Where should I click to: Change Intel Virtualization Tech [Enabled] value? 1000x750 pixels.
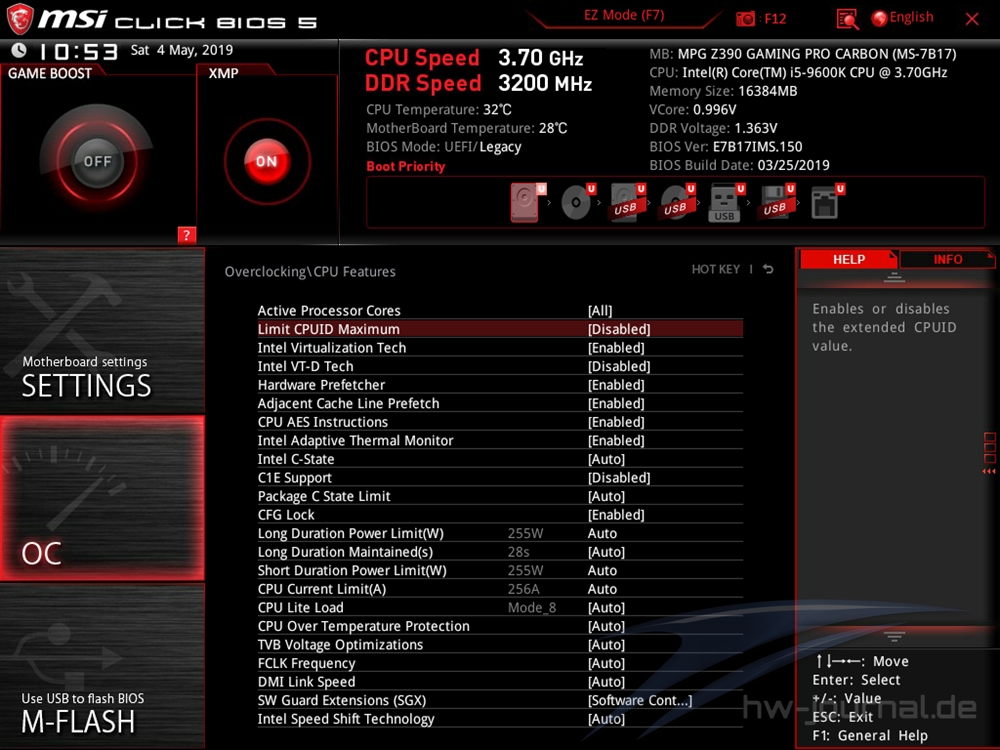(x=616, y=348)
